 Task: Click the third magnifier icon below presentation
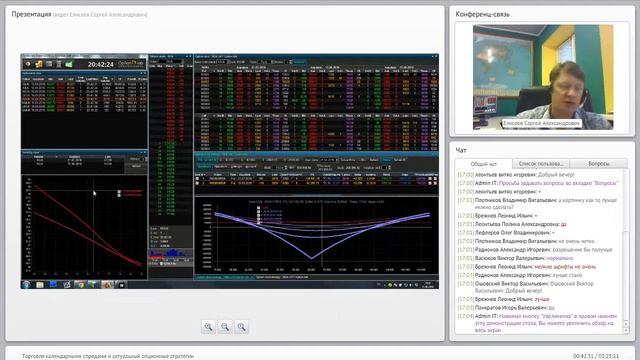coord(242,327)
